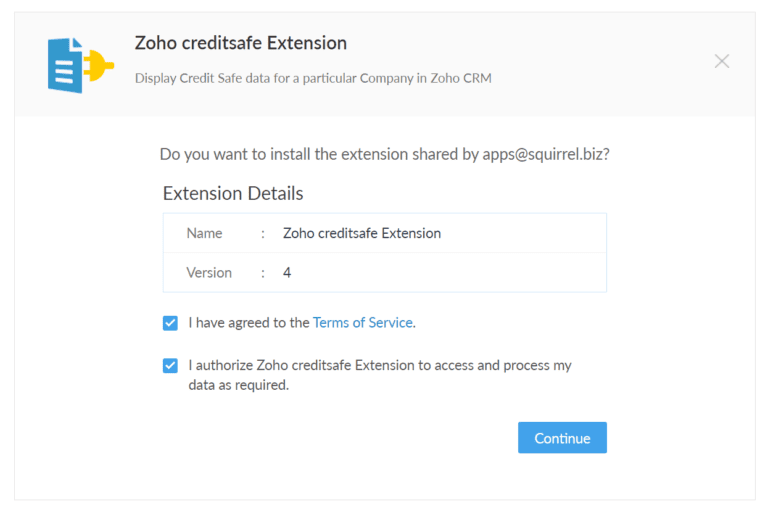This screenshot has width=768, height=507.
Task: Click the apps@squirrel.biz email in question
Action: 543,154
